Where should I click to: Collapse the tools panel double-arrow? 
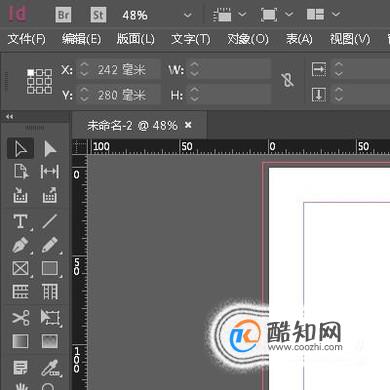coord(10,116)
